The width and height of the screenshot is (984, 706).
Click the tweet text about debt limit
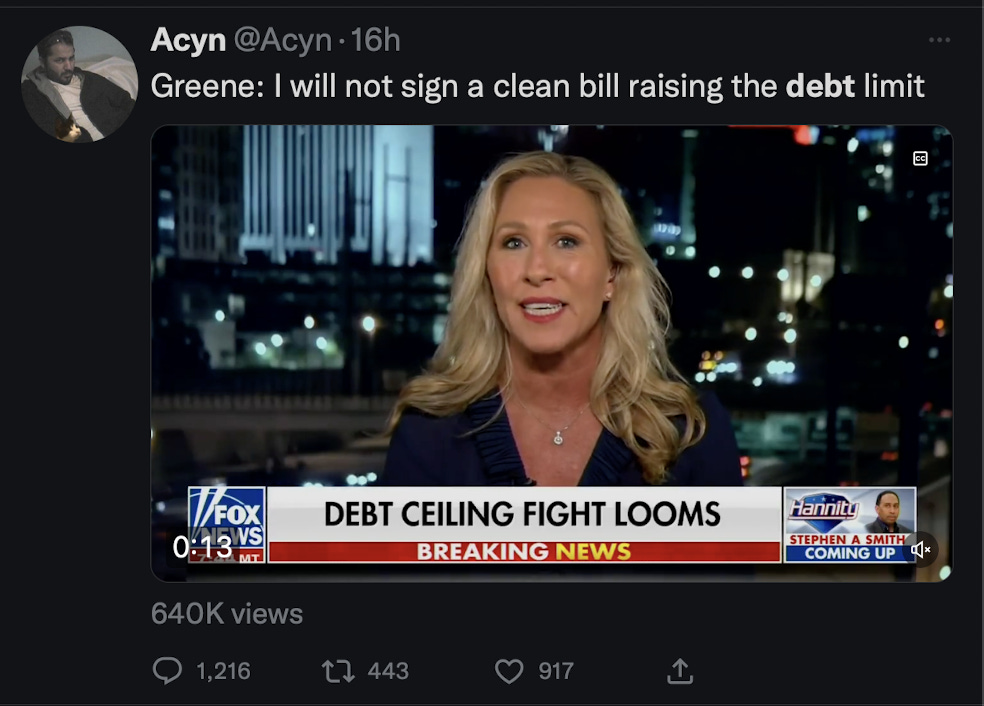coord(538,86)
